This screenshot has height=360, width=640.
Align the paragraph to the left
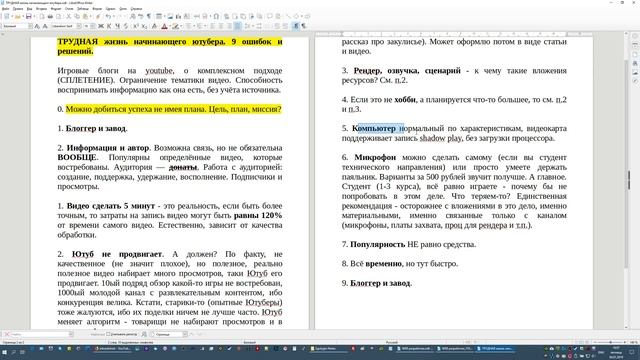pyautogui.click(x=212, y=26)
